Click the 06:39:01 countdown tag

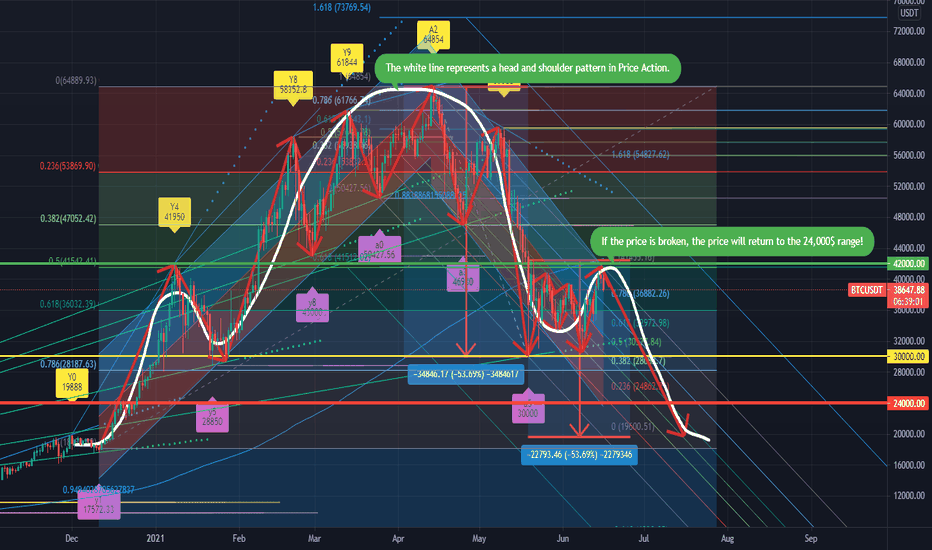pyautogui.click(x=908, y=301)
